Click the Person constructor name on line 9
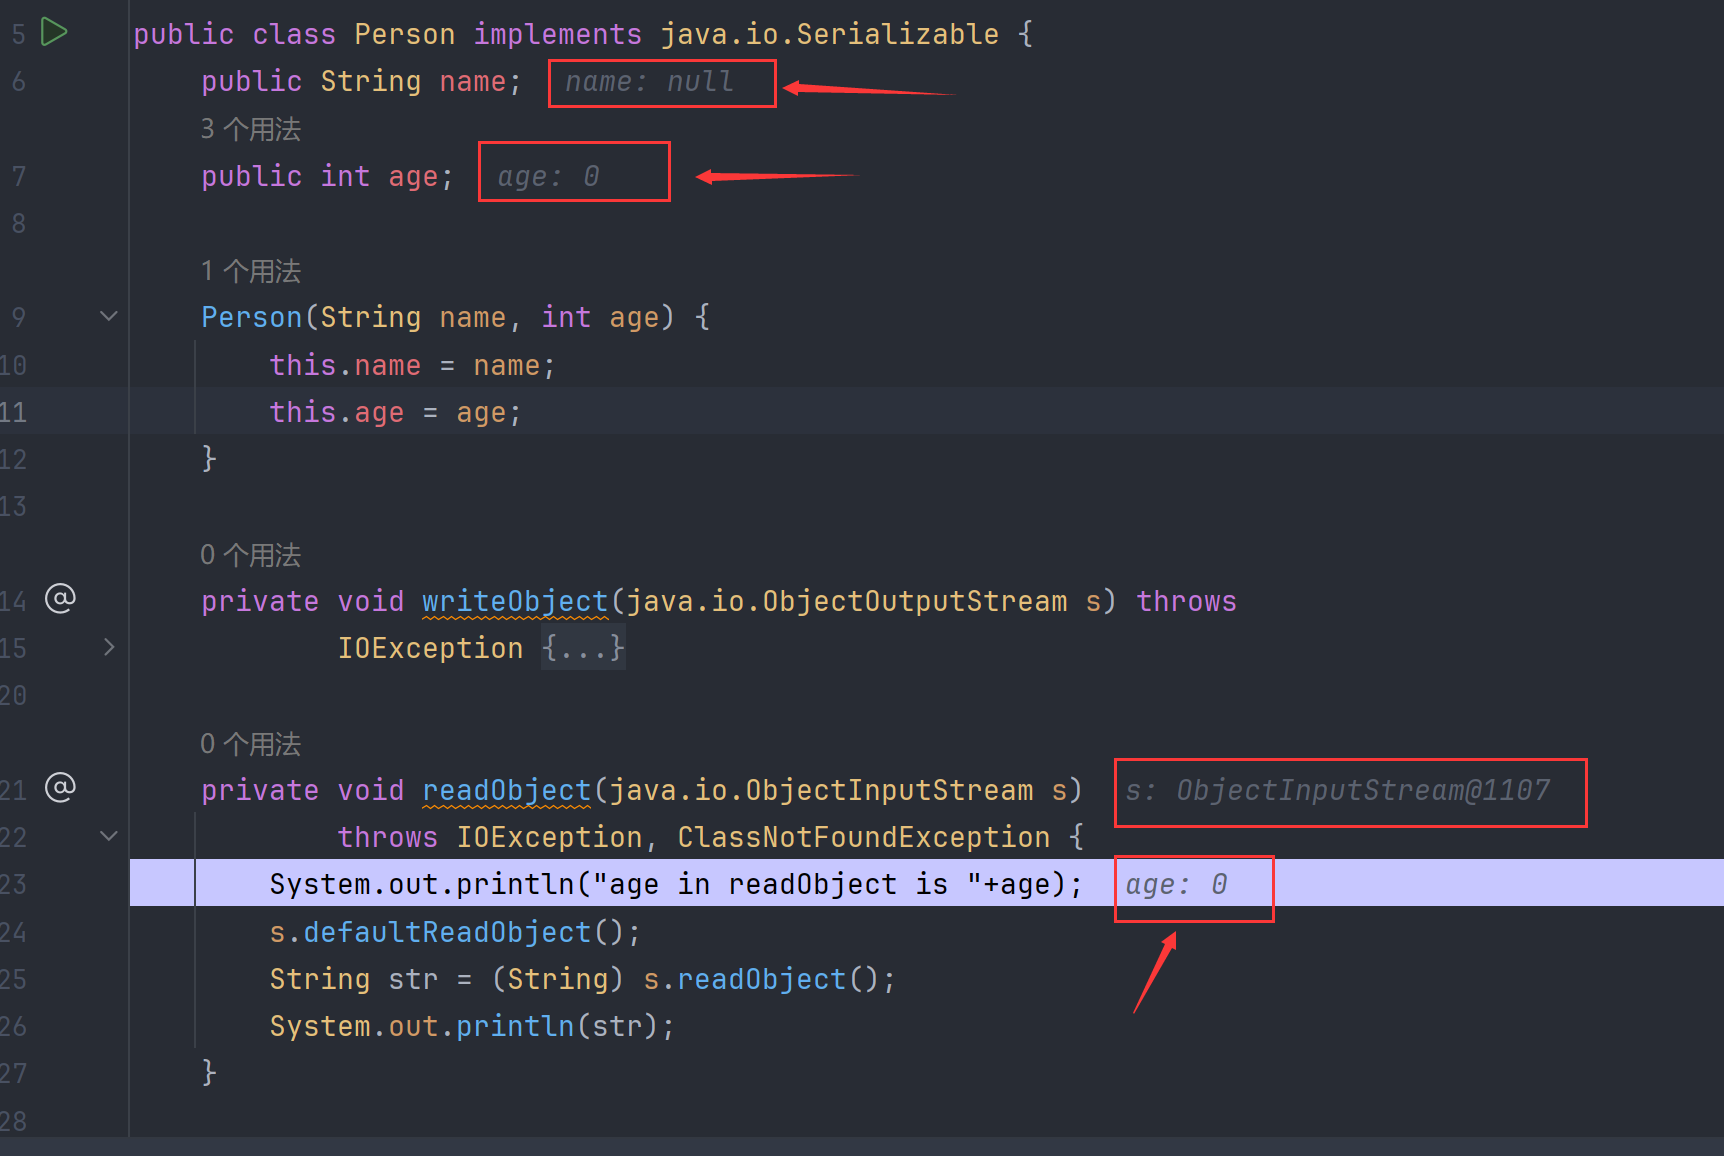The image size is (1724, 1156). pyautogui.click(x=252, y=317)
